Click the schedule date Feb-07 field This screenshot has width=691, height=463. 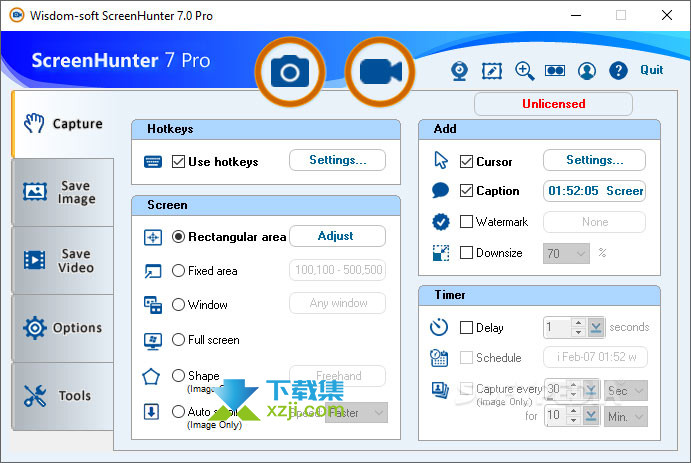(x=595, y=357)
